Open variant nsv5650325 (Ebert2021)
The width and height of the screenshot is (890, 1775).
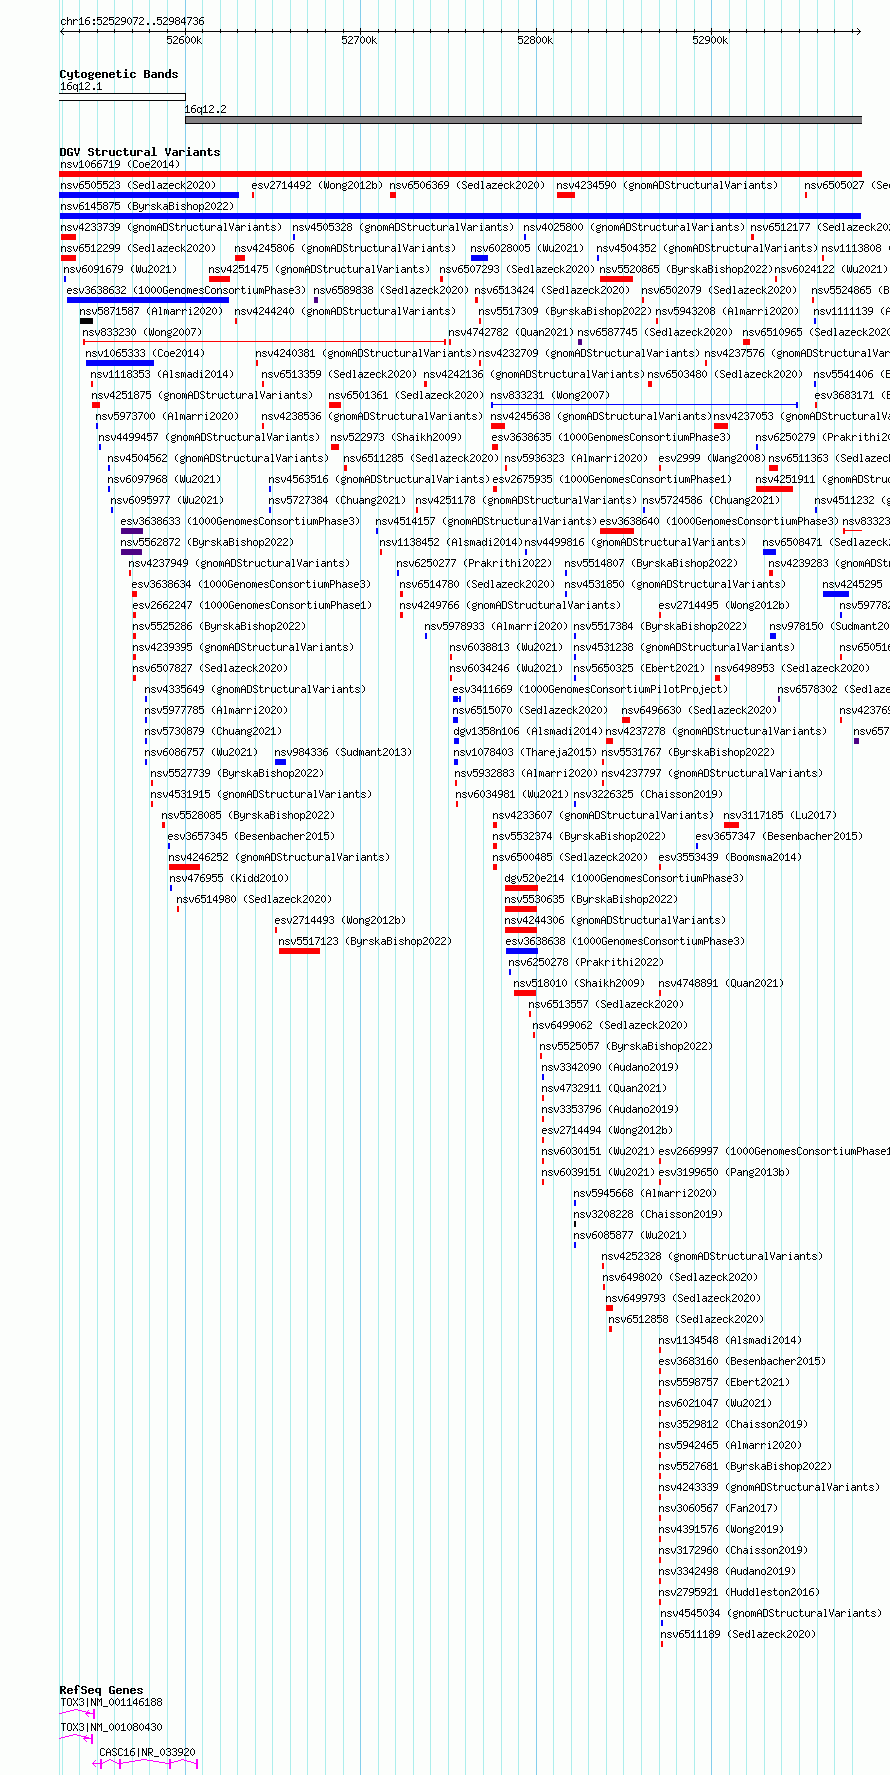click(639, 668)
